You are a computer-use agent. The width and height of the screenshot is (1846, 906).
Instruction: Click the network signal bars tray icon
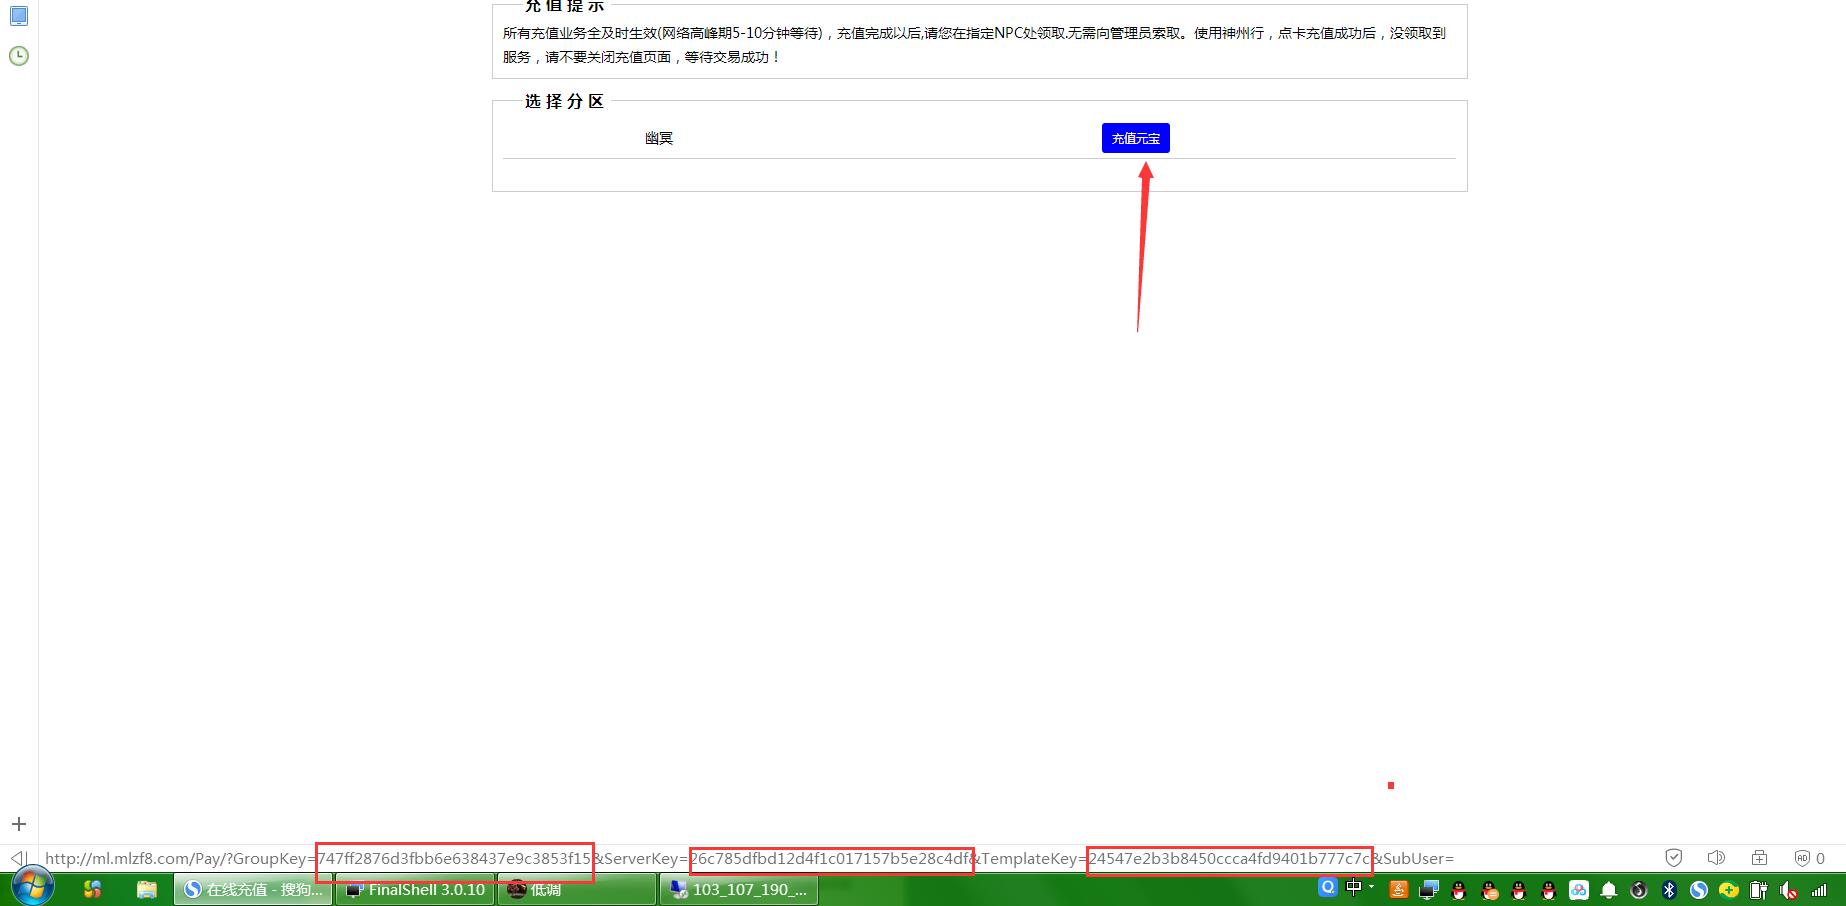pyautogui.click(x=1819, y=890)
